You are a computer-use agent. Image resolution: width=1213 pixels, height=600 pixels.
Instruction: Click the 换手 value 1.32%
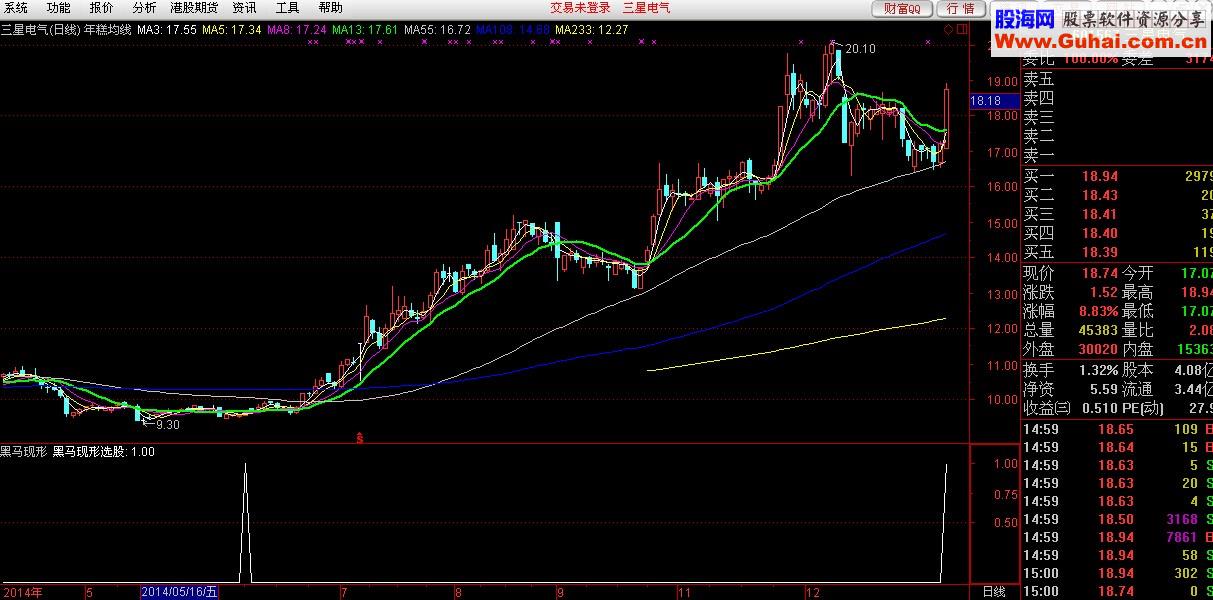[1097, 369]
